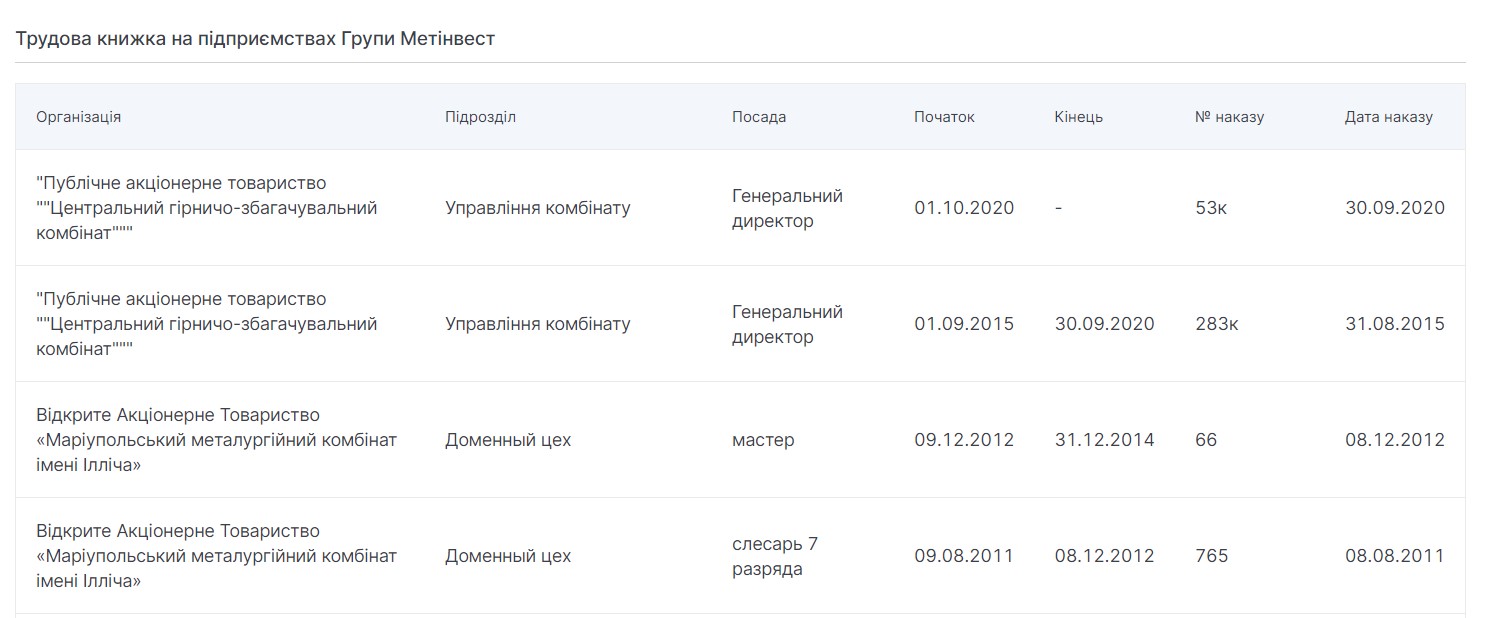Select order number 66 cell

pos(1206,440)
